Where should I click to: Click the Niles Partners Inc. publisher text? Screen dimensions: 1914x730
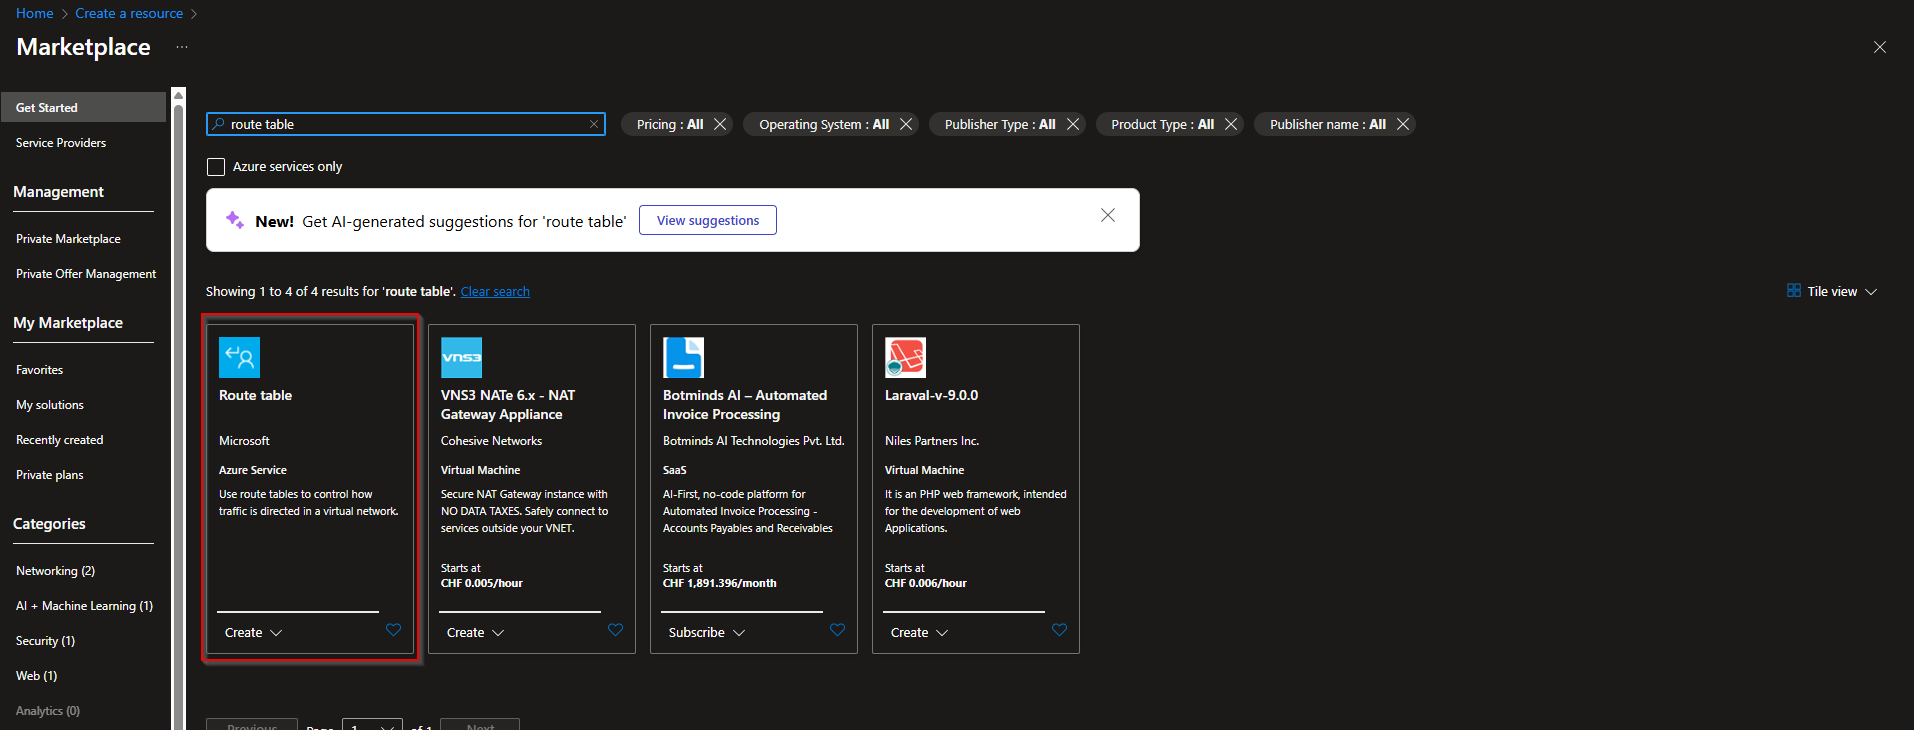click(932, 441)
